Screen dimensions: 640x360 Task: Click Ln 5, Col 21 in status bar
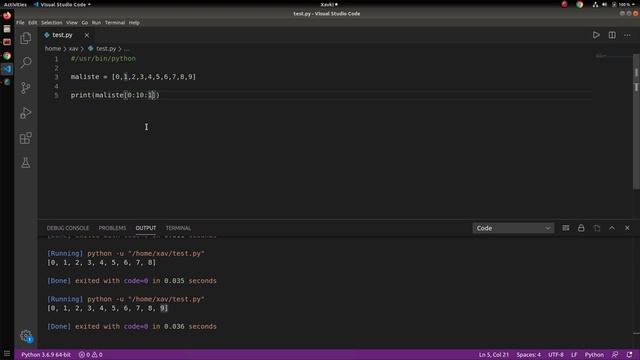coord(493,355)
